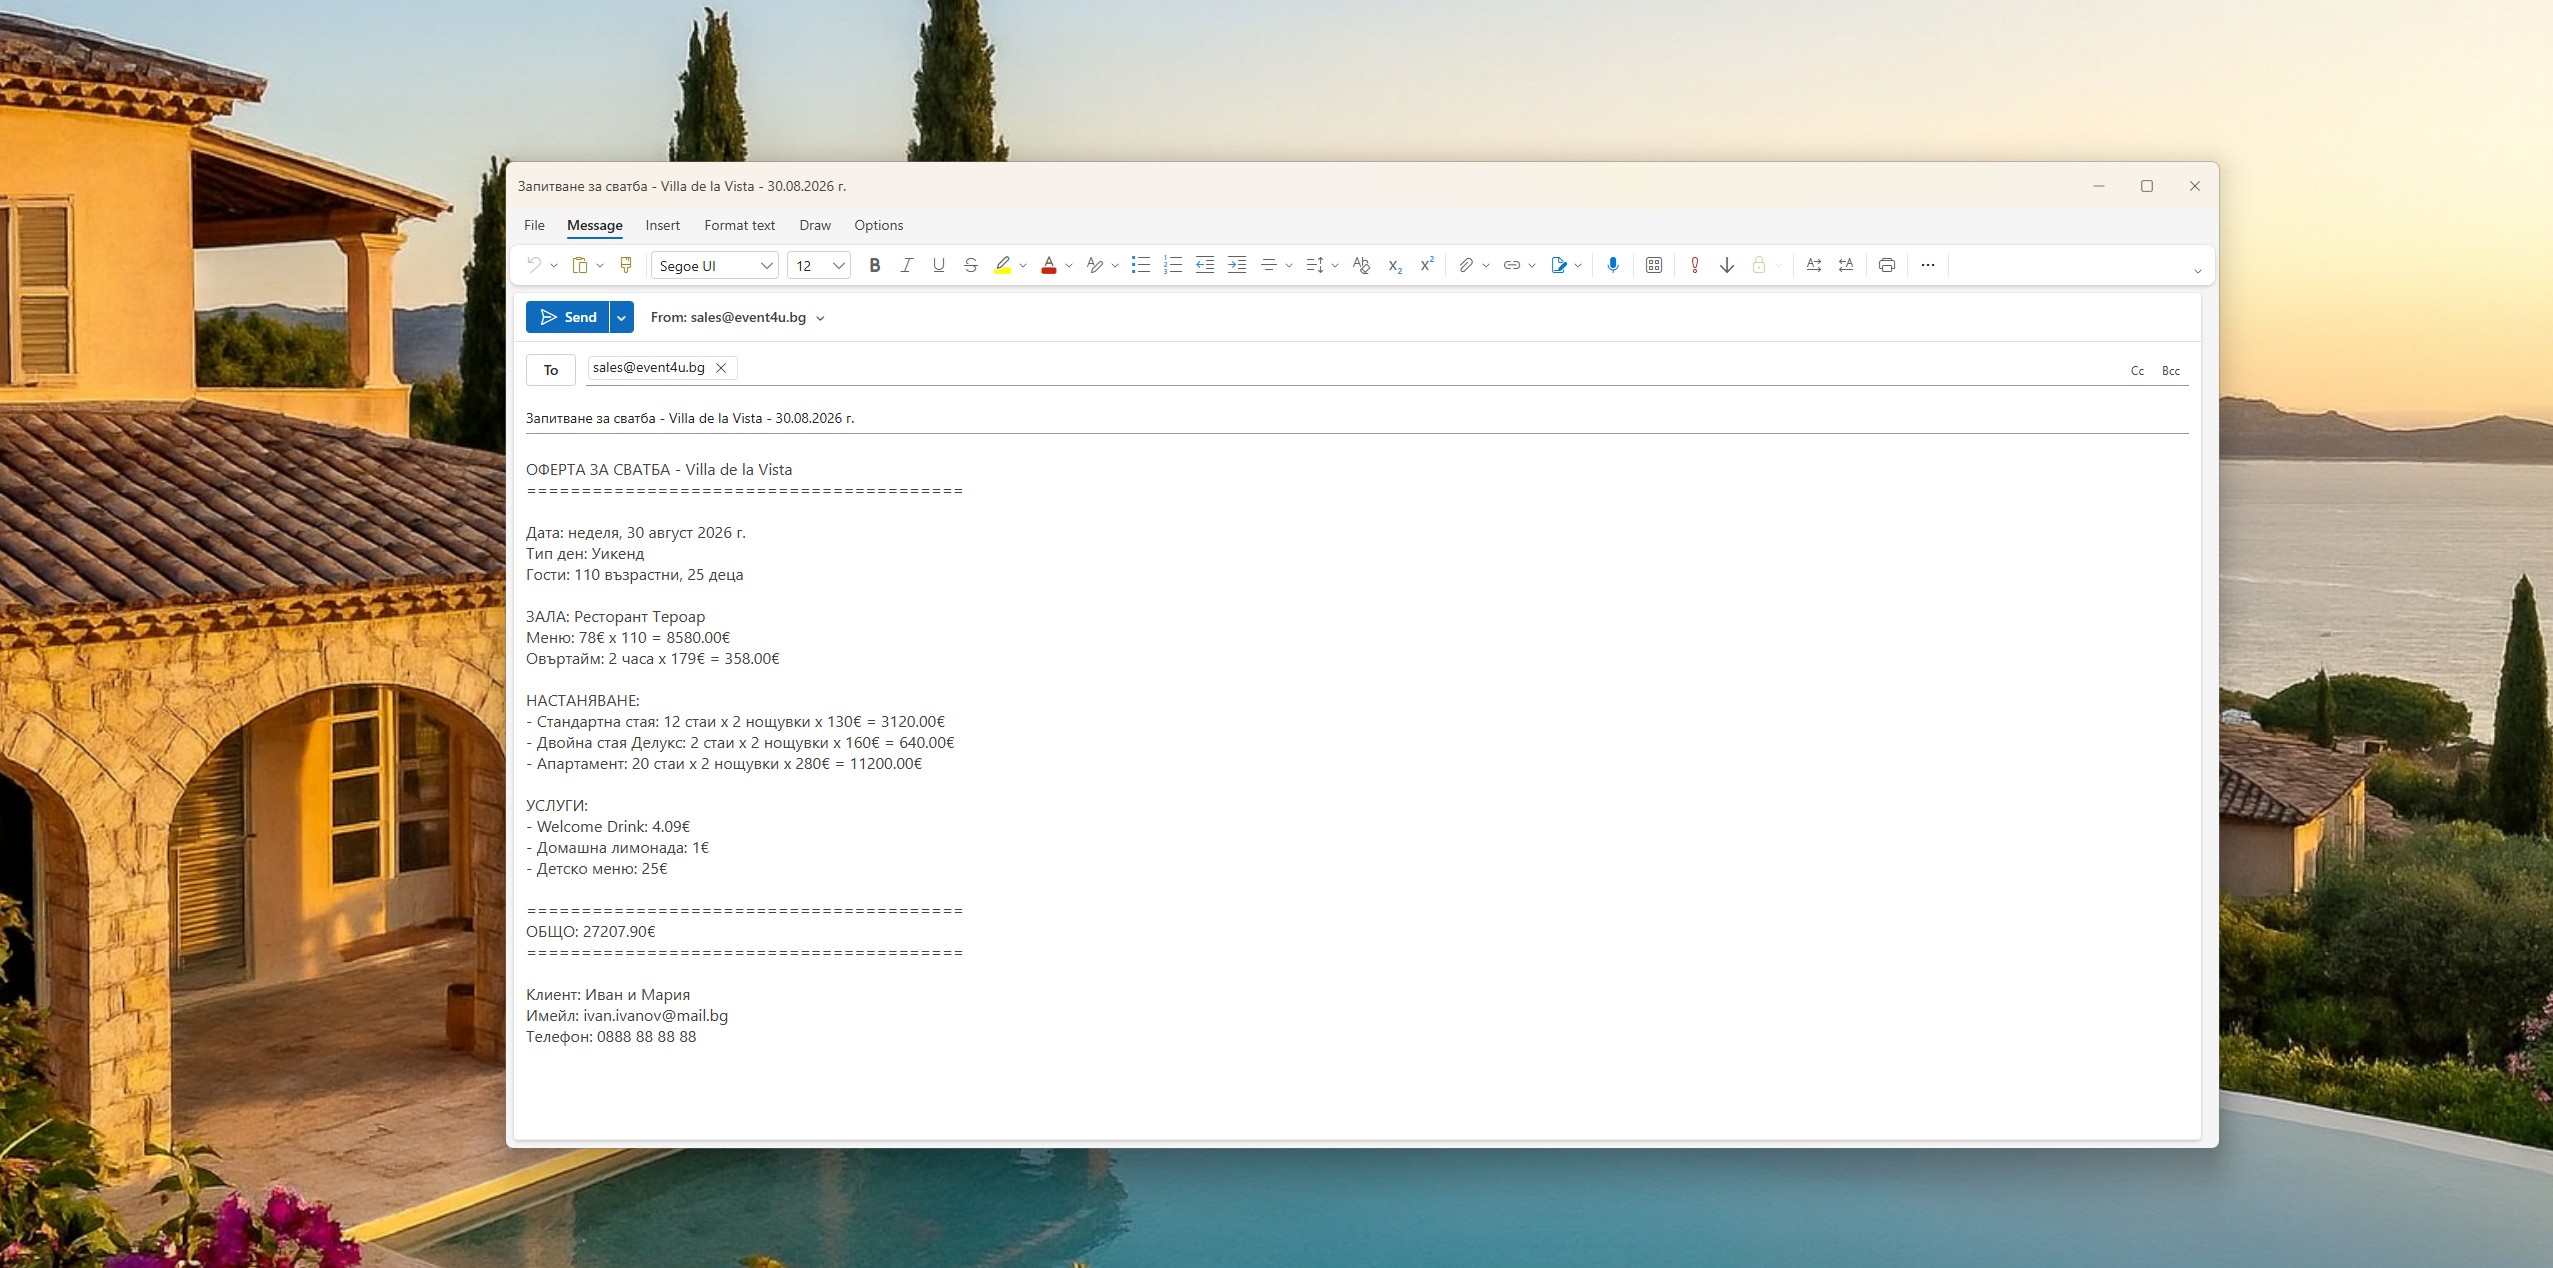Toggle numbered list
This screenshot has width=2553, height=1268.
tap(1173, 265)
